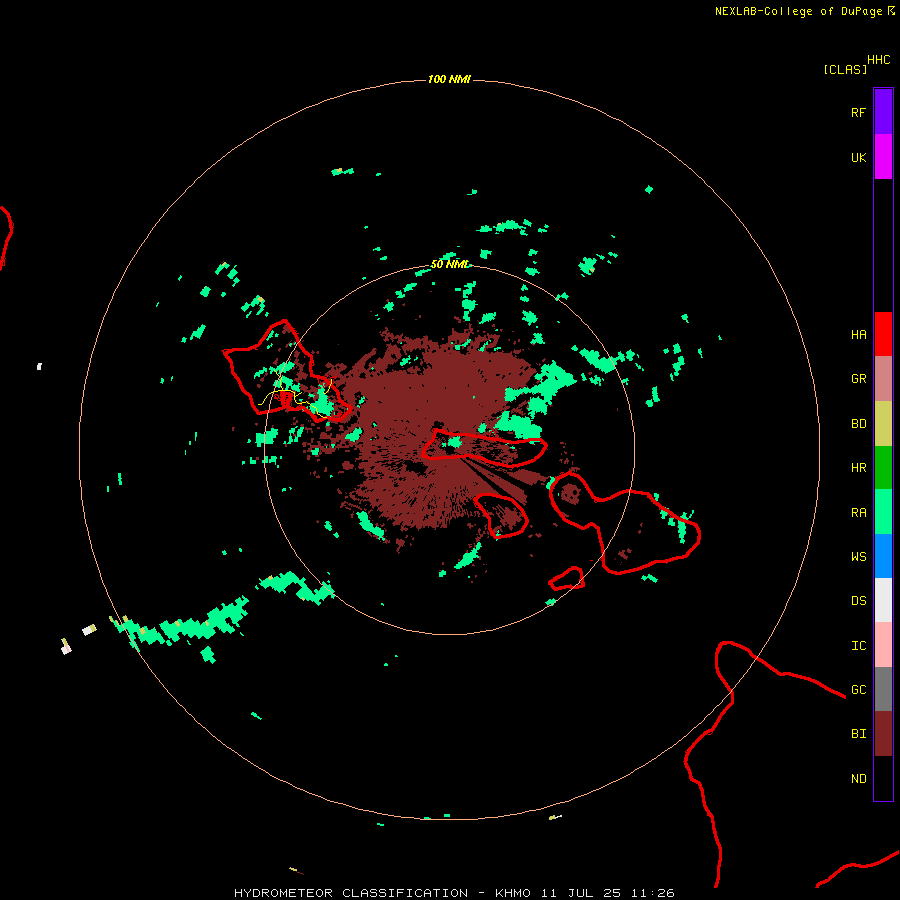
Task: Click the IC legend label
Action: (x=858, y=646)
